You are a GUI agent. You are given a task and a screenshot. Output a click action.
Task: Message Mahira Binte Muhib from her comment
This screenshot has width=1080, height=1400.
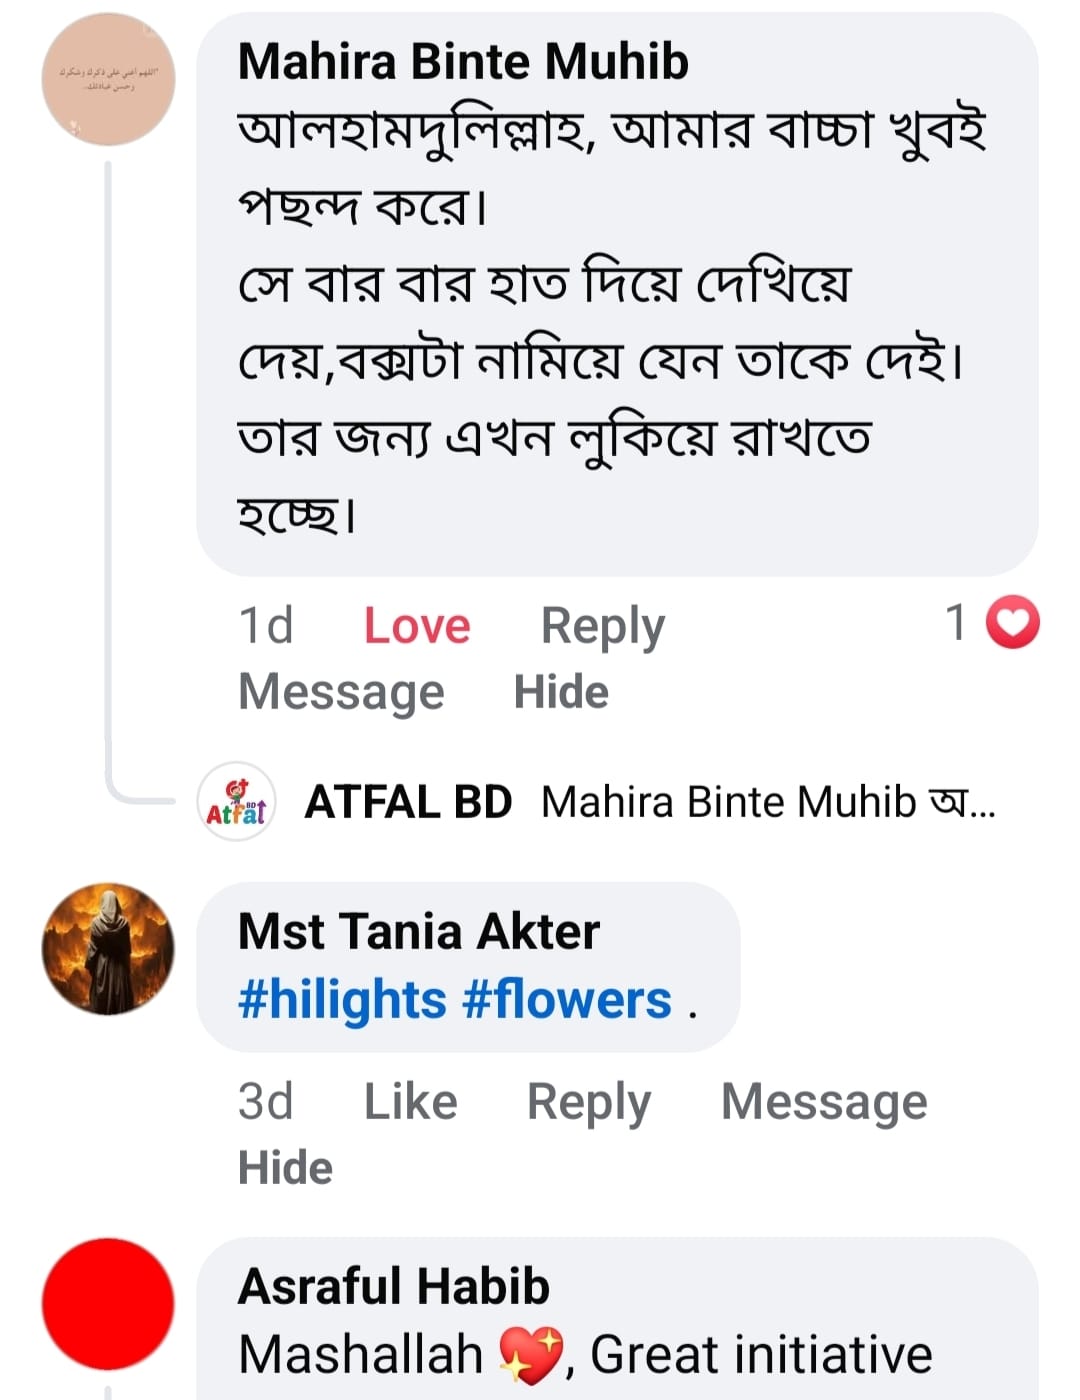point(341,692)
